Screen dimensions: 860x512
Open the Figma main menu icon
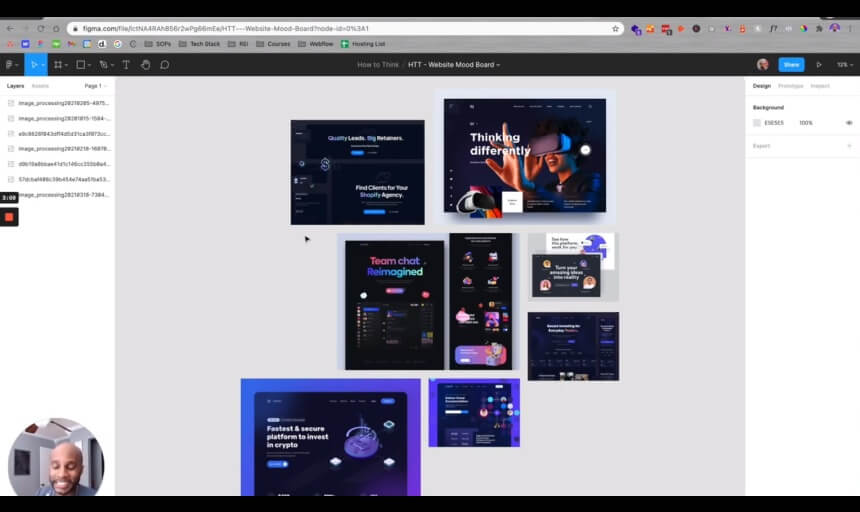9,65
